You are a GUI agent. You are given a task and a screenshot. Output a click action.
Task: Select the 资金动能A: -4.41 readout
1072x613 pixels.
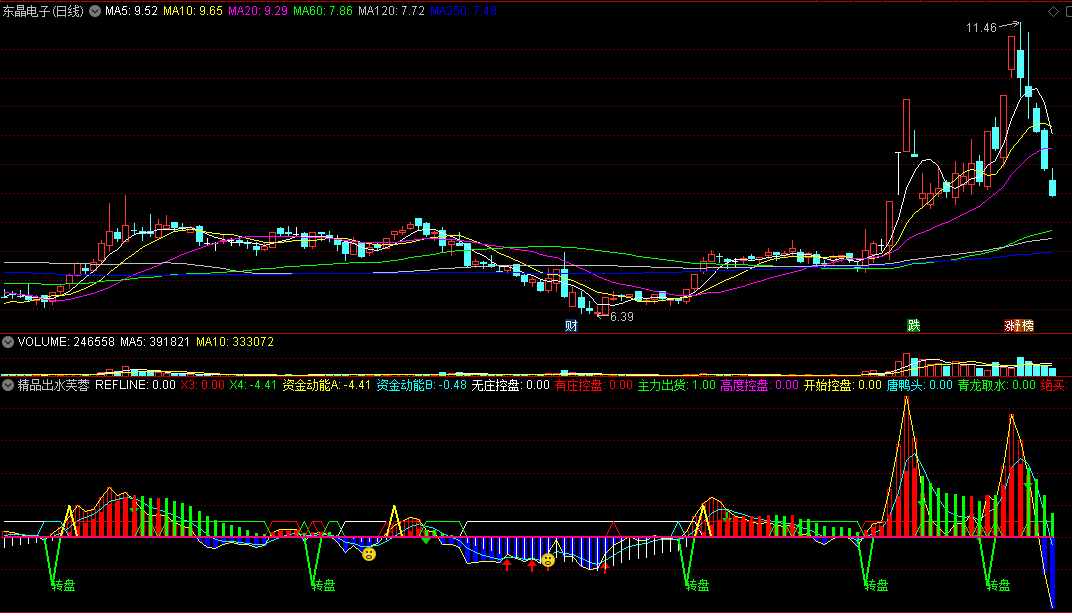327,385
